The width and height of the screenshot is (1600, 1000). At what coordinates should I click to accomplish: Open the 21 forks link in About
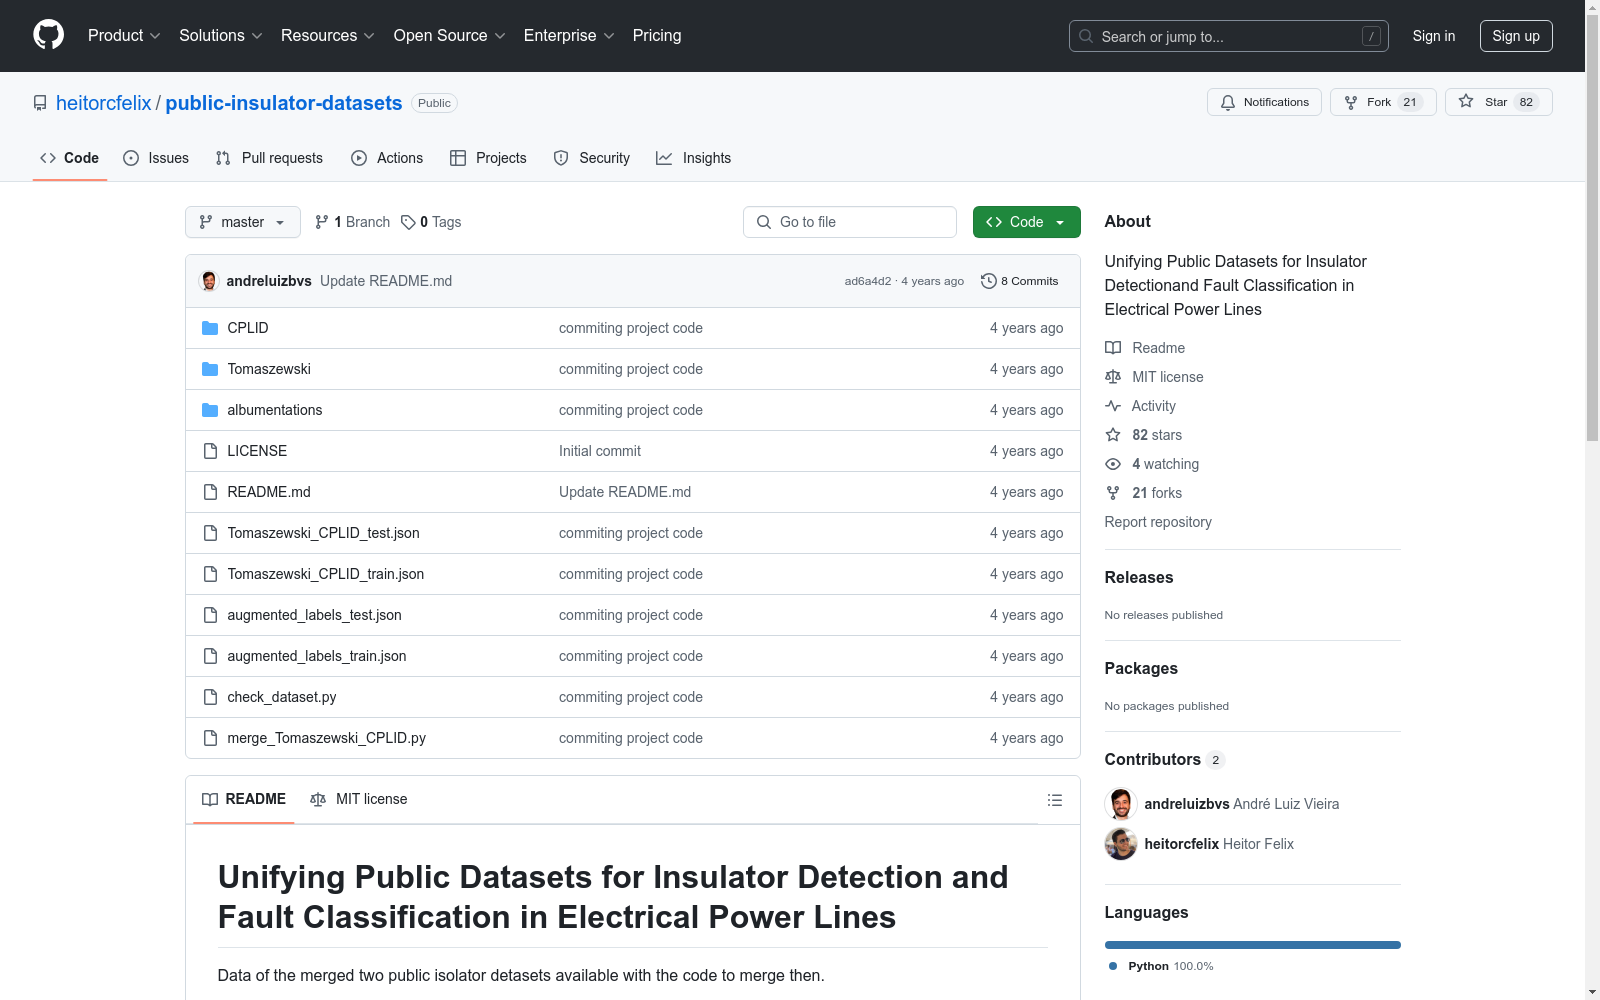(x=1144, y=493)
